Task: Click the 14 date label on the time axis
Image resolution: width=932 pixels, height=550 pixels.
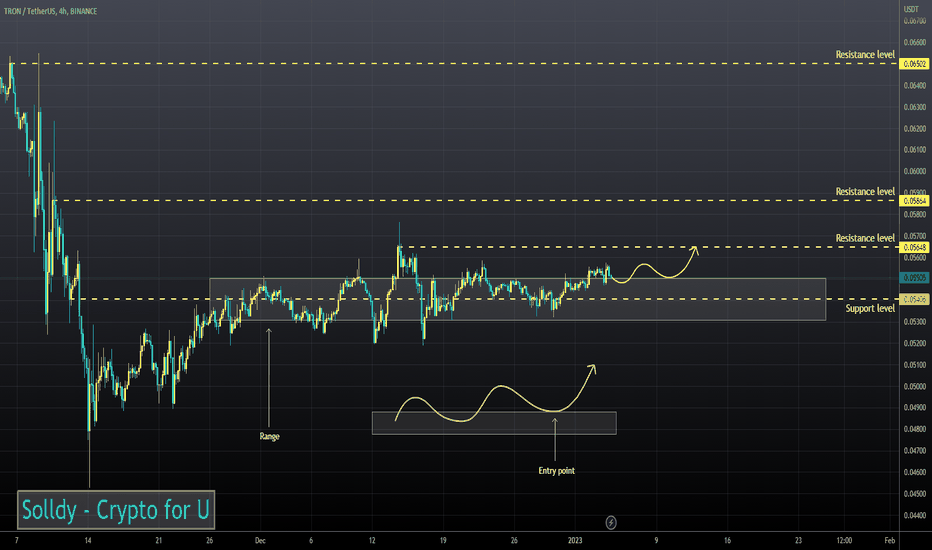Action: [x=88, y=540]
